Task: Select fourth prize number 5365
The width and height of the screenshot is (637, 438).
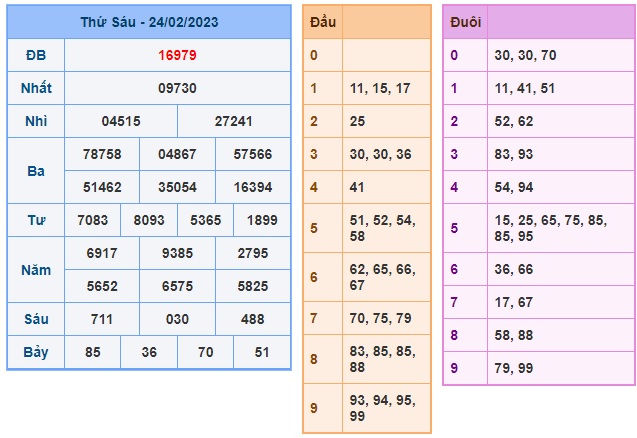Action: point(206,220)
